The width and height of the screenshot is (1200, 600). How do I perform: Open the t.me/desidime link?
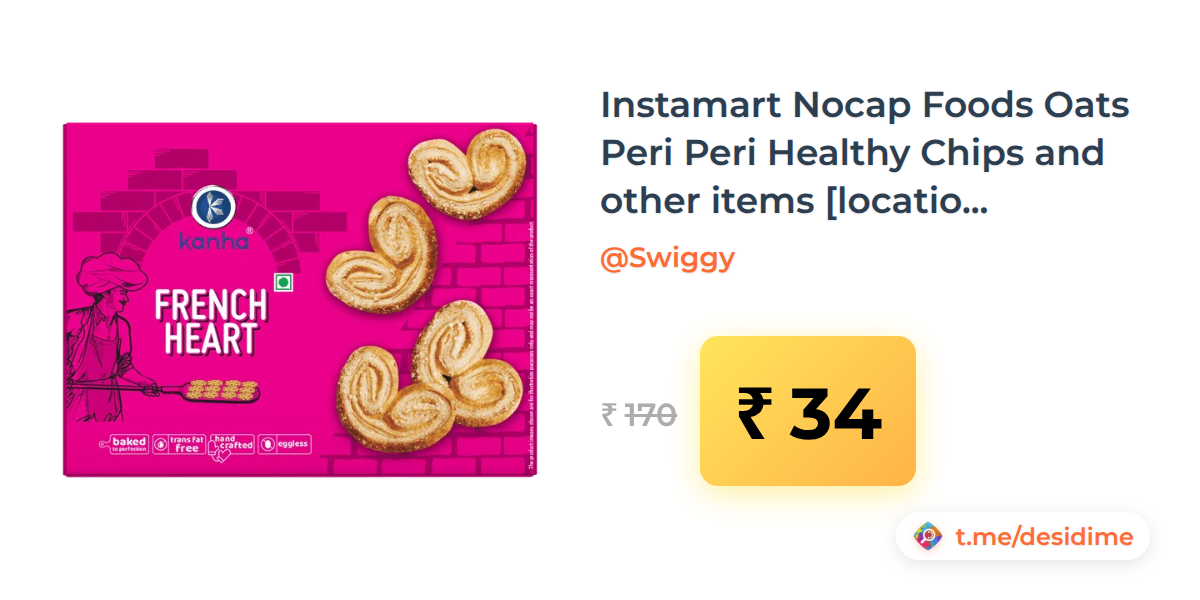point(1044,537)
